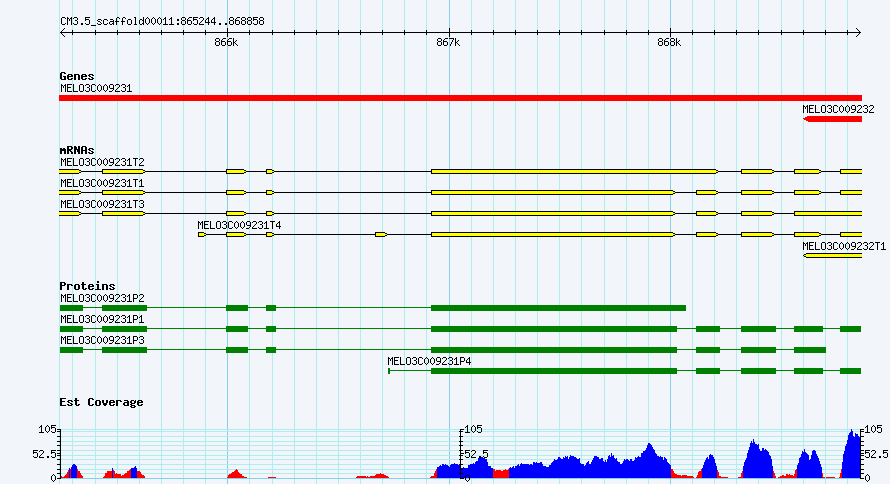The height and width of the screenshot is (484, 890).
Task: Open protein label MEL03C009231P1
Action: (102, 319)
